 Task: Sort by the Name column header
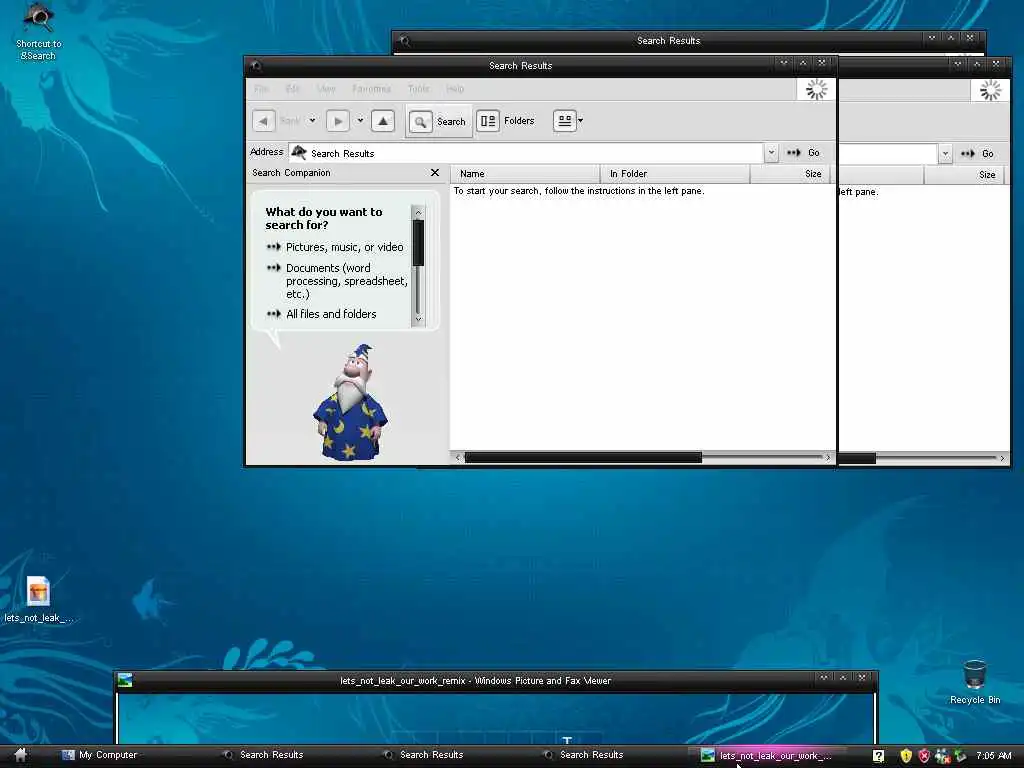pyautogui.click(x=524, y=174)
